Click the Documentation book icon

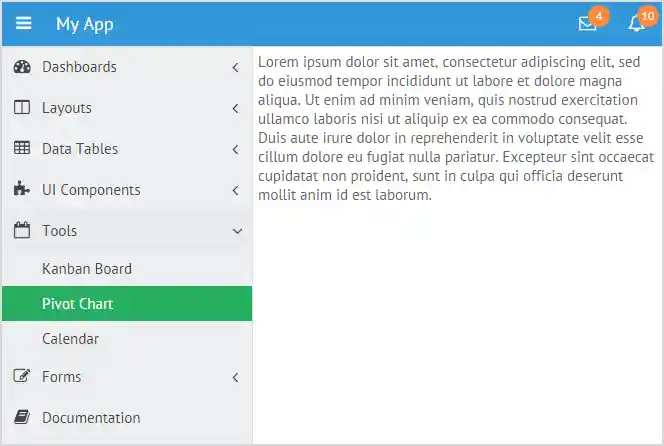22,418
